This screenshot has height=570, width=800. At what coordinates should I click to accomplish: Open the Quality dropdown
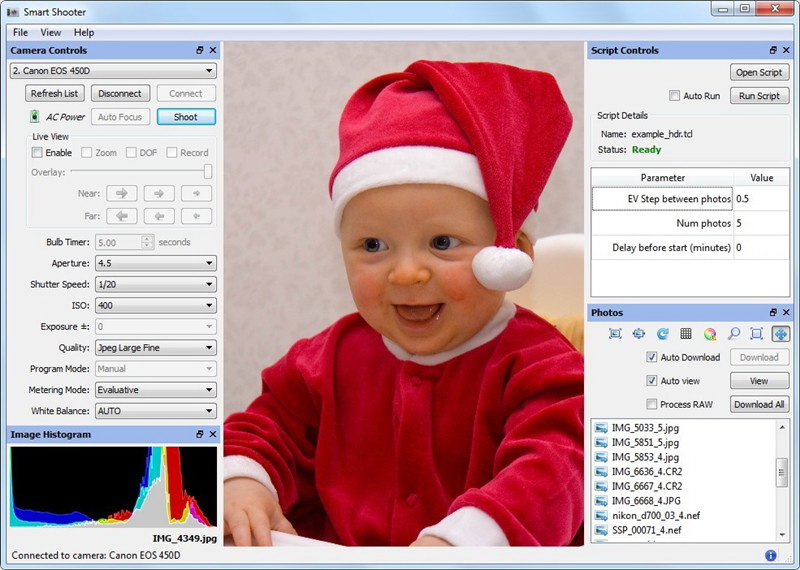click(156, 348)
